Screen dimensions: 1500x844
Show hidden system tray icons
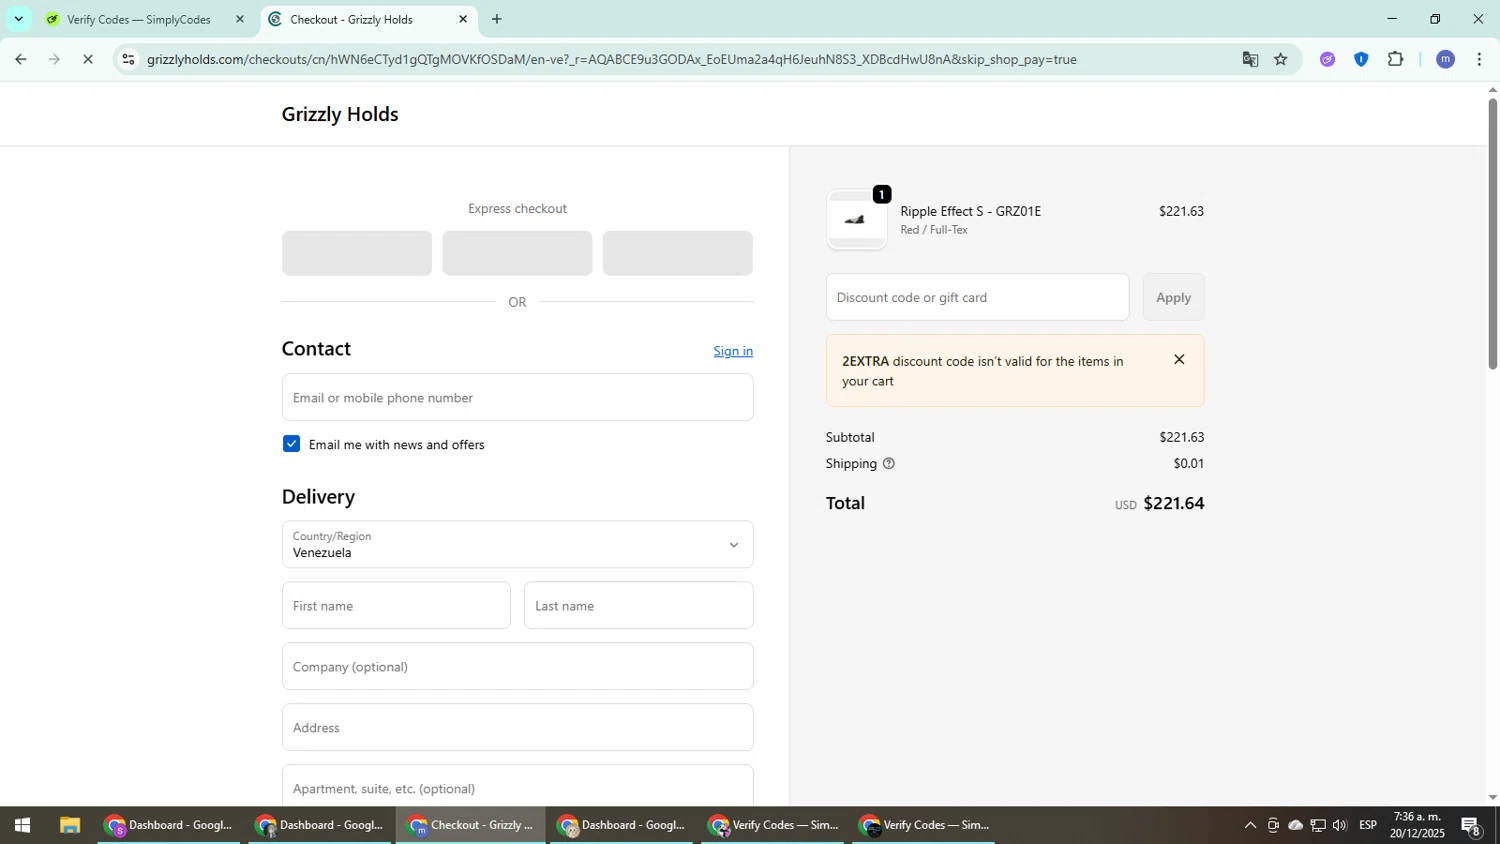pyautogui.click(x=1250, y=826)
